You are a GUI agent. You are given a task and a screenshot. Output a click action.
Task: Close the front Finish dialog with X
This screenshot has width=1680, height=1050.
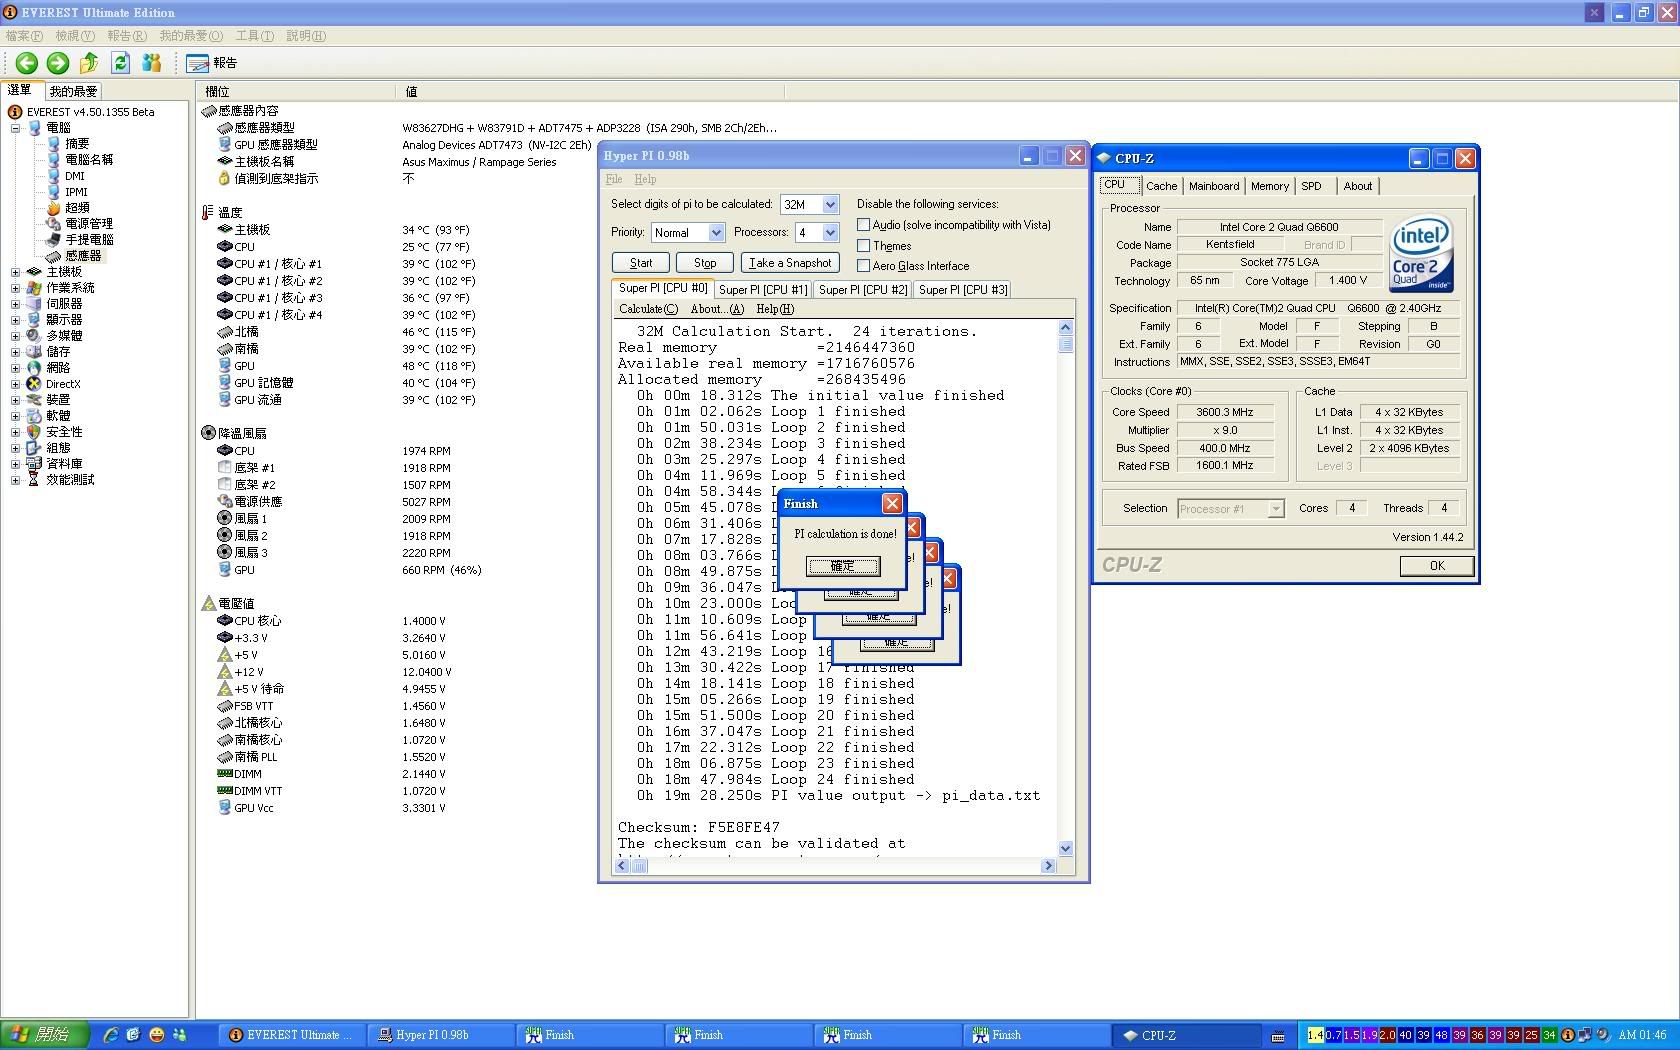(892, 503)
